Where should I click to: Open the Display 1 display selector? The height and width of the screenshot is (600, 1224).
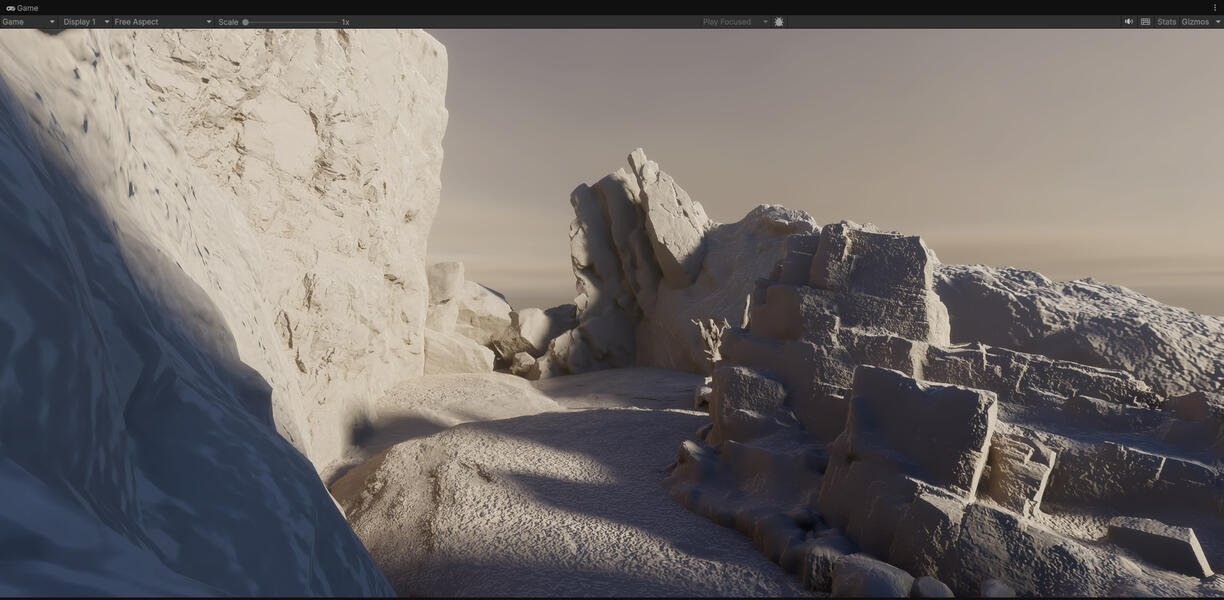click(80, 21)
